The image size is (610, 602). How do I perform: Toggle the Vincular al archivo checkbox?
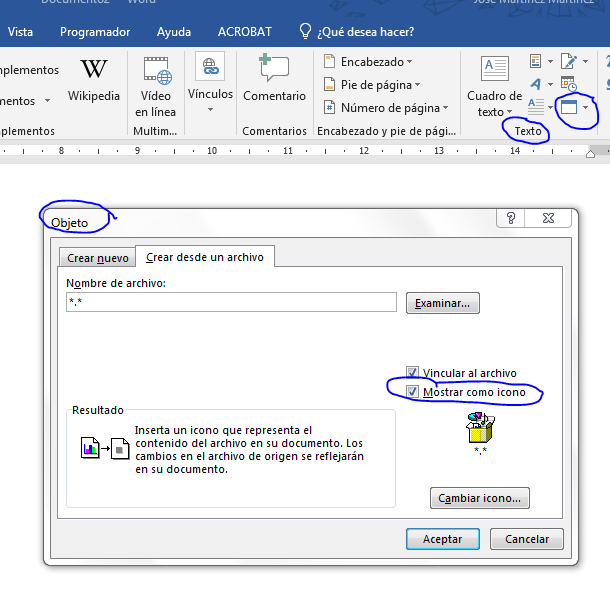412,372
